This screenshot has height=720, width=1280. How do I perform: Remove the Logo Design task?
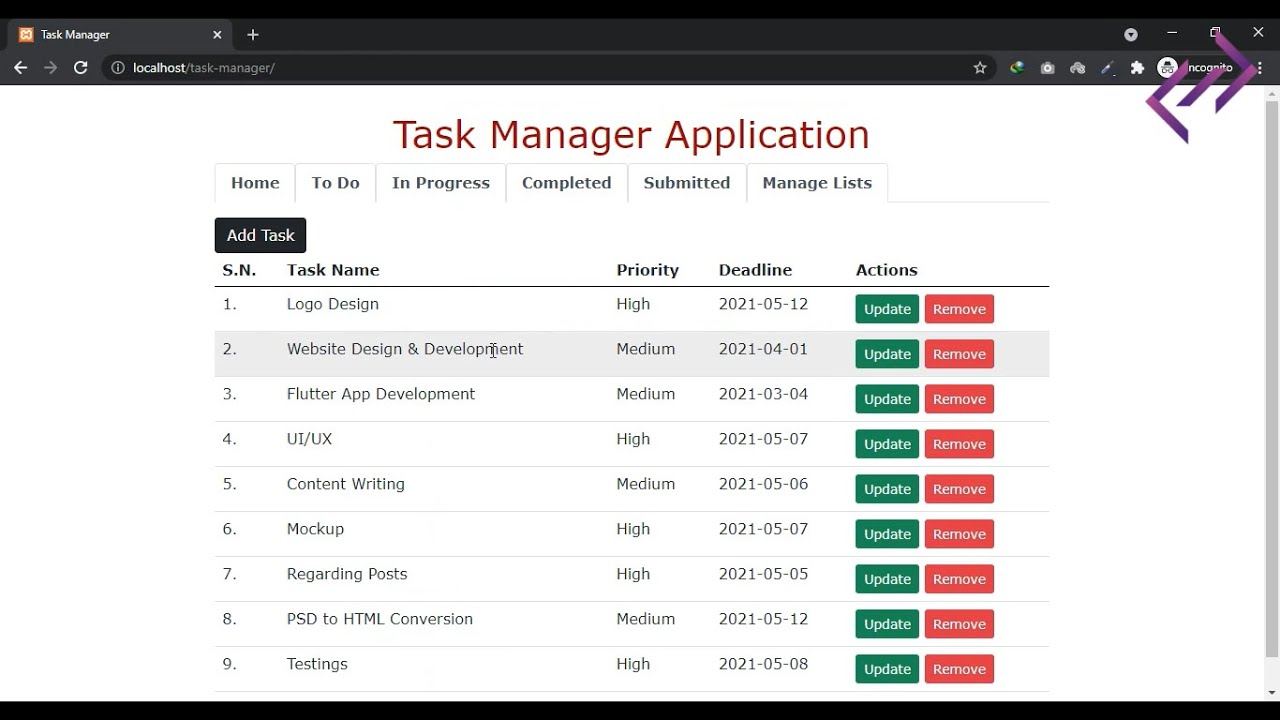959,309
